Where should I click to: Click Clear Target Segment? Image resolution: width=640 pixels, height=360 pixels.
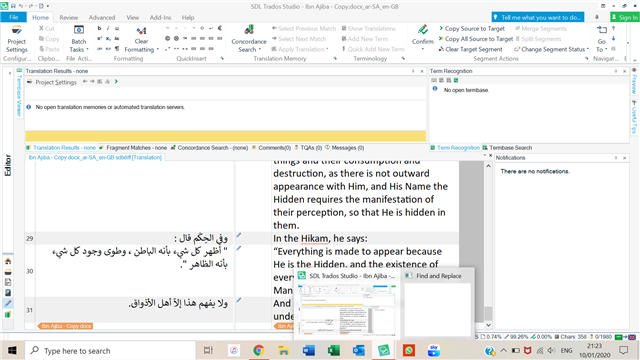pos(470,49)
